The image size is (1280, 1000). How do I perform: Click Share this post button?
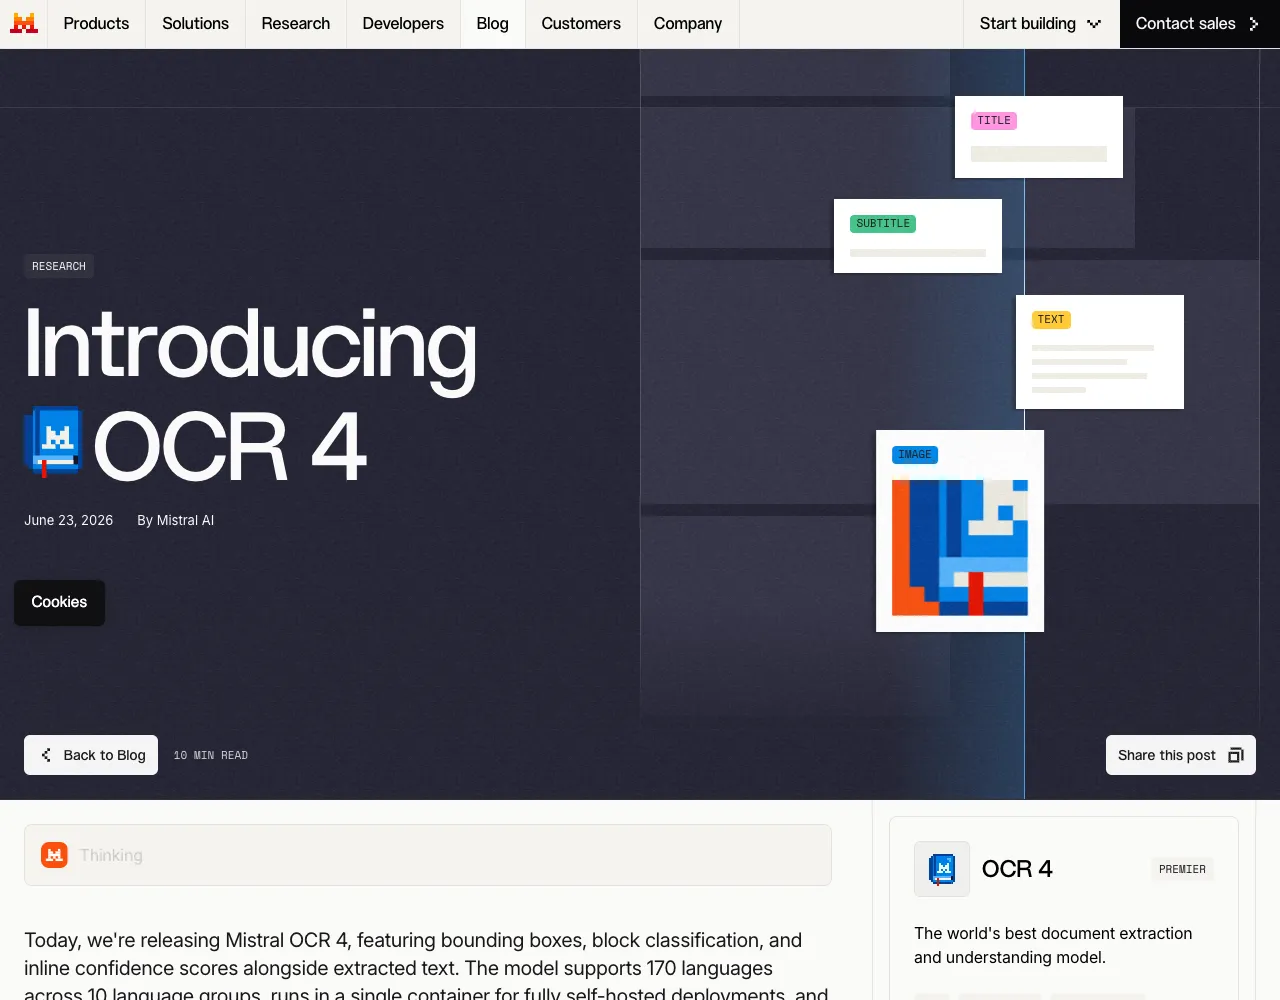(1181, 755)
